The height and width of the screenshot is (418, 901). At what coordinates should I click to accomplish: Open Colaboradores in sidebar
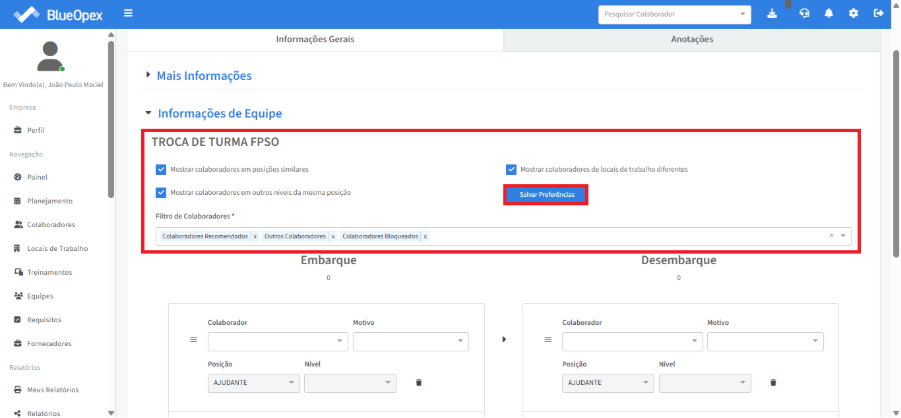(x=51, y=225)
